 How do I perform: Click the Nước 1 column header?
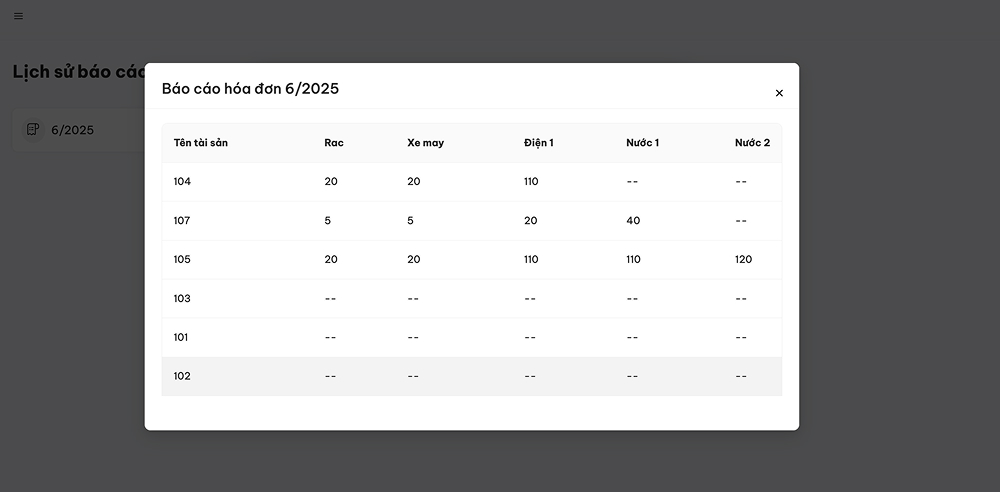[642, 143]
